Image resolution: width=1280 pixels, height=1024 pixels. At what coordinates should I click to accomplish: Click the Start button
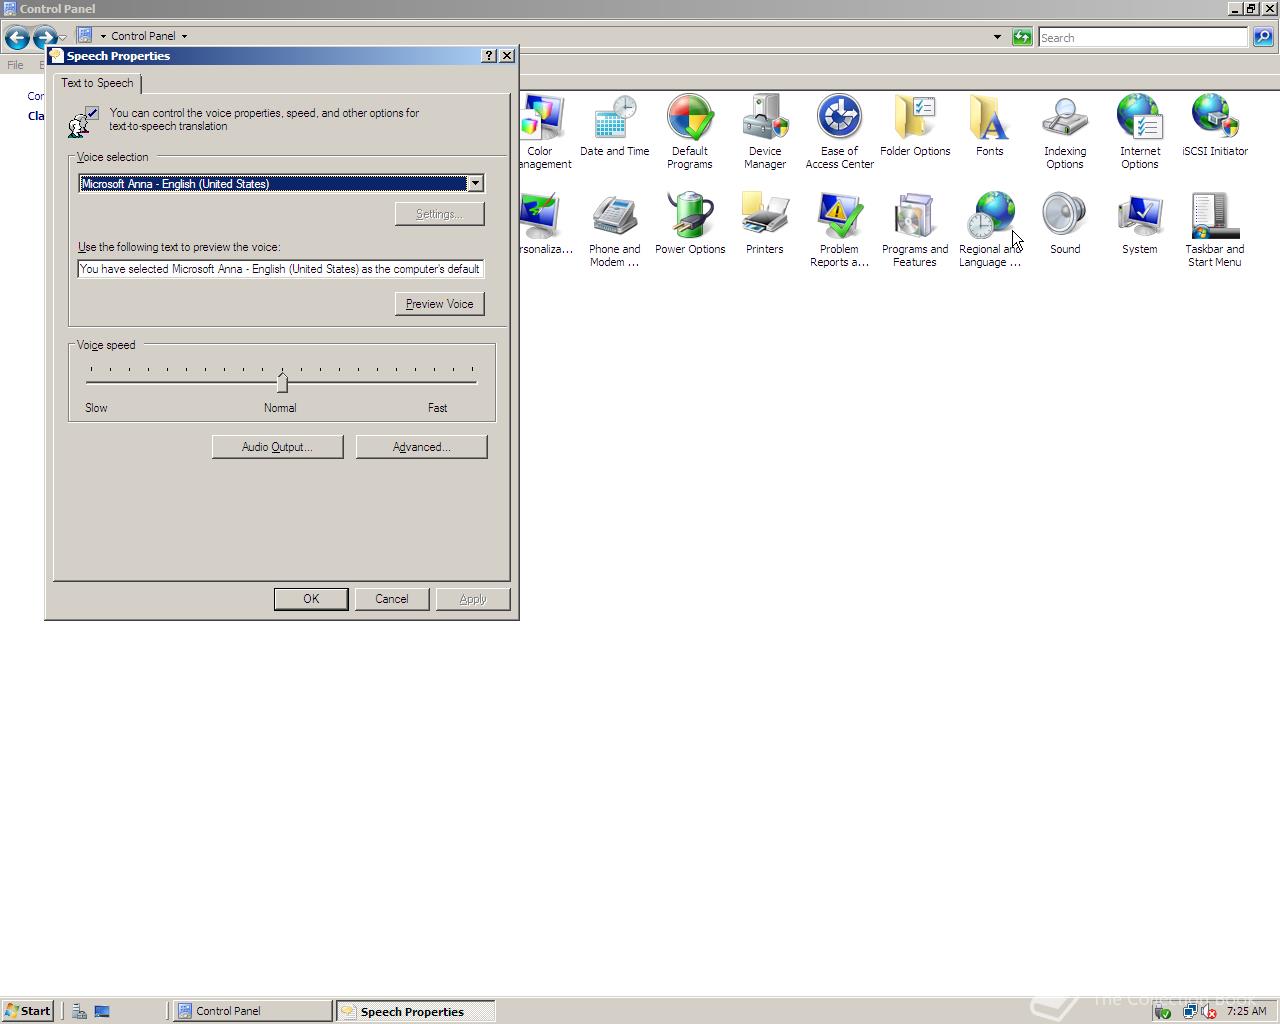(27, 1011)
